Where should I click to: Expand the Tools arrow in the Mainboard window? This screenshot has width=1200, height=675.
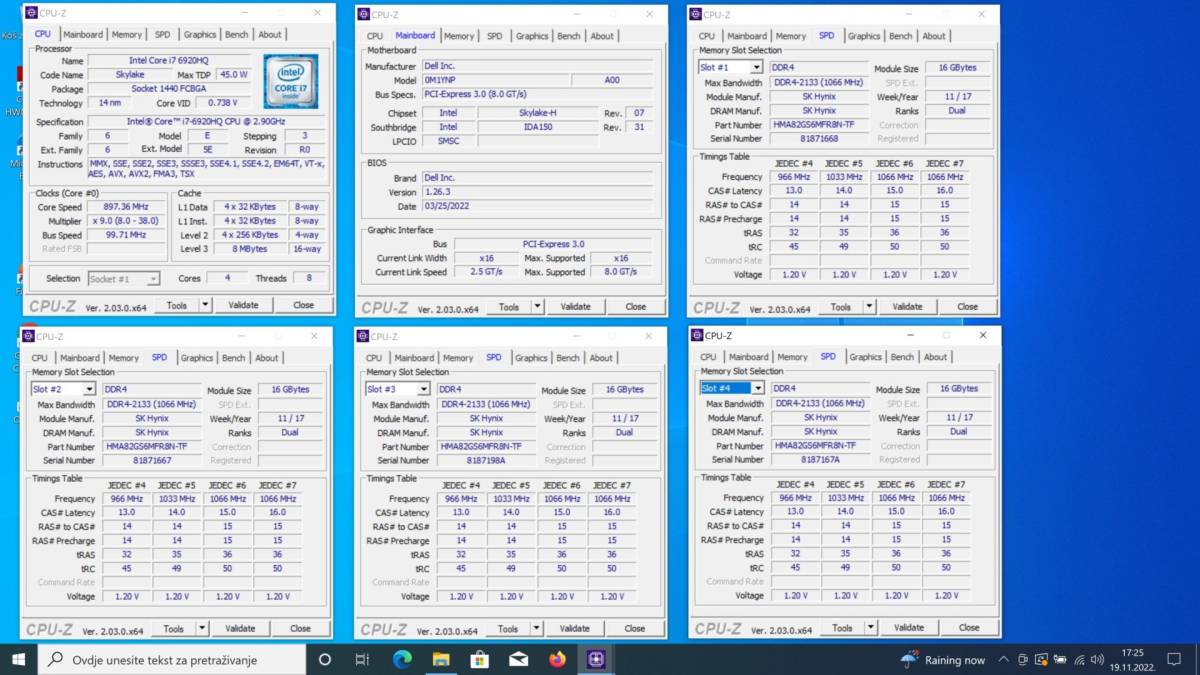(537, 307)
